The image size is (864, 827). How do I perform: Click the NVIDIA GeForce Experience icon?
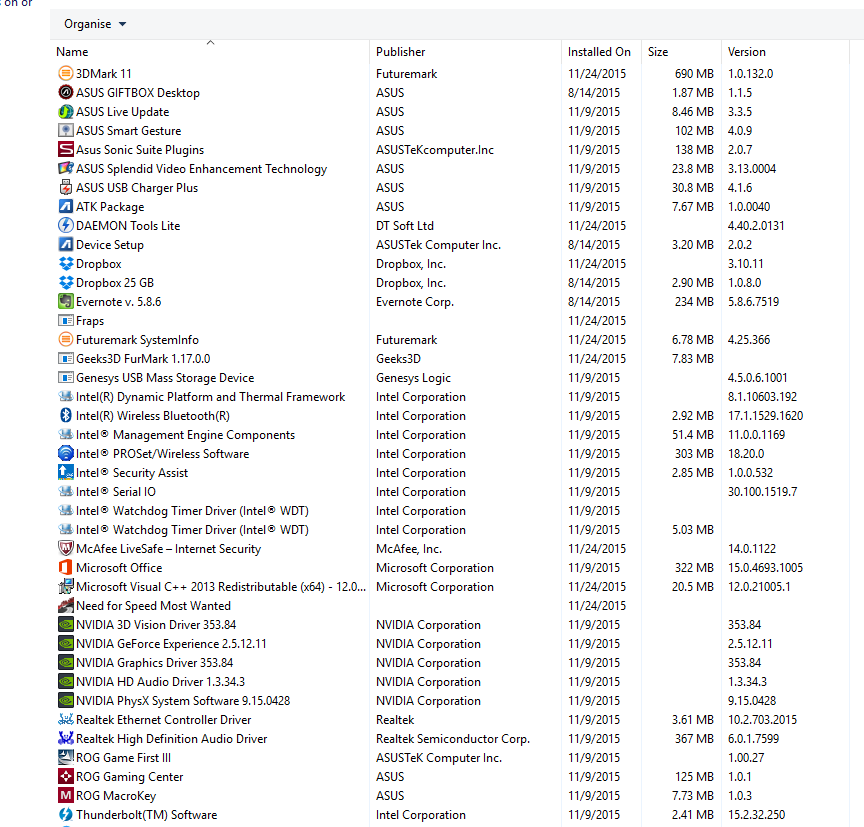point(66,644)
